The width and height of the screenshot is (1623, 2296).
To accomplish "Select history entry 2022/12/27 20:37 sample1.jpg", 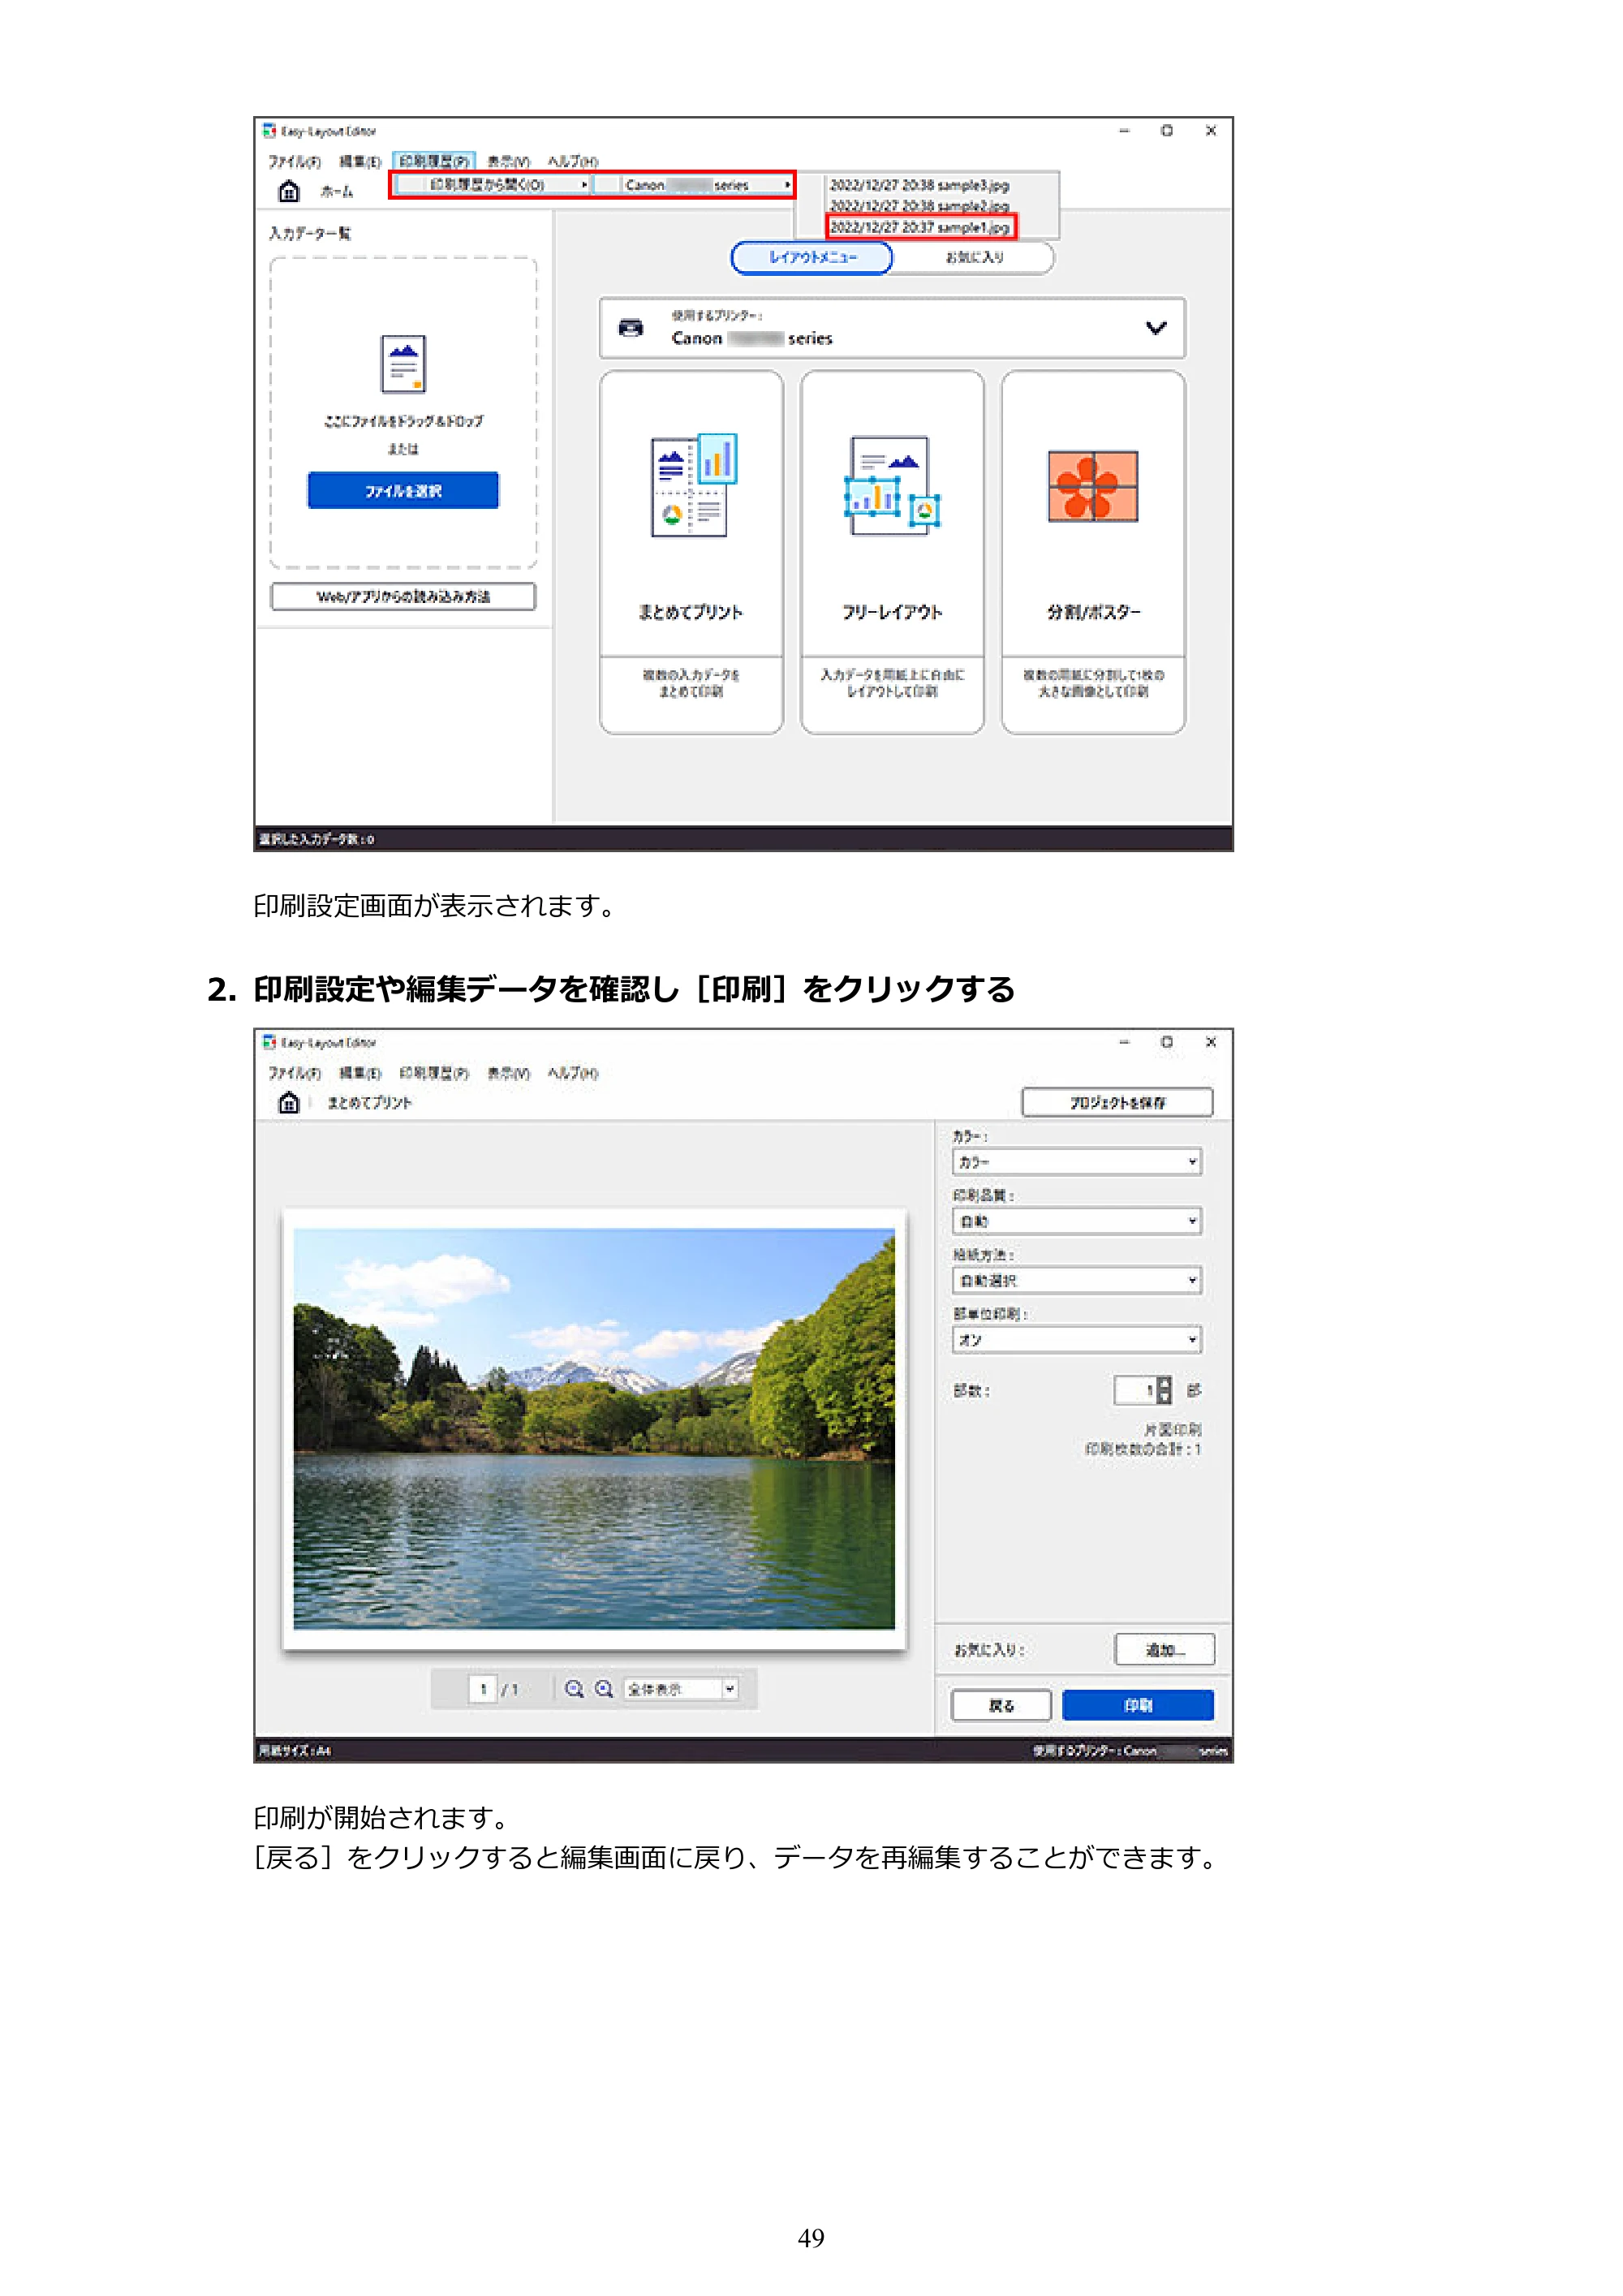I will click(920, 227).
